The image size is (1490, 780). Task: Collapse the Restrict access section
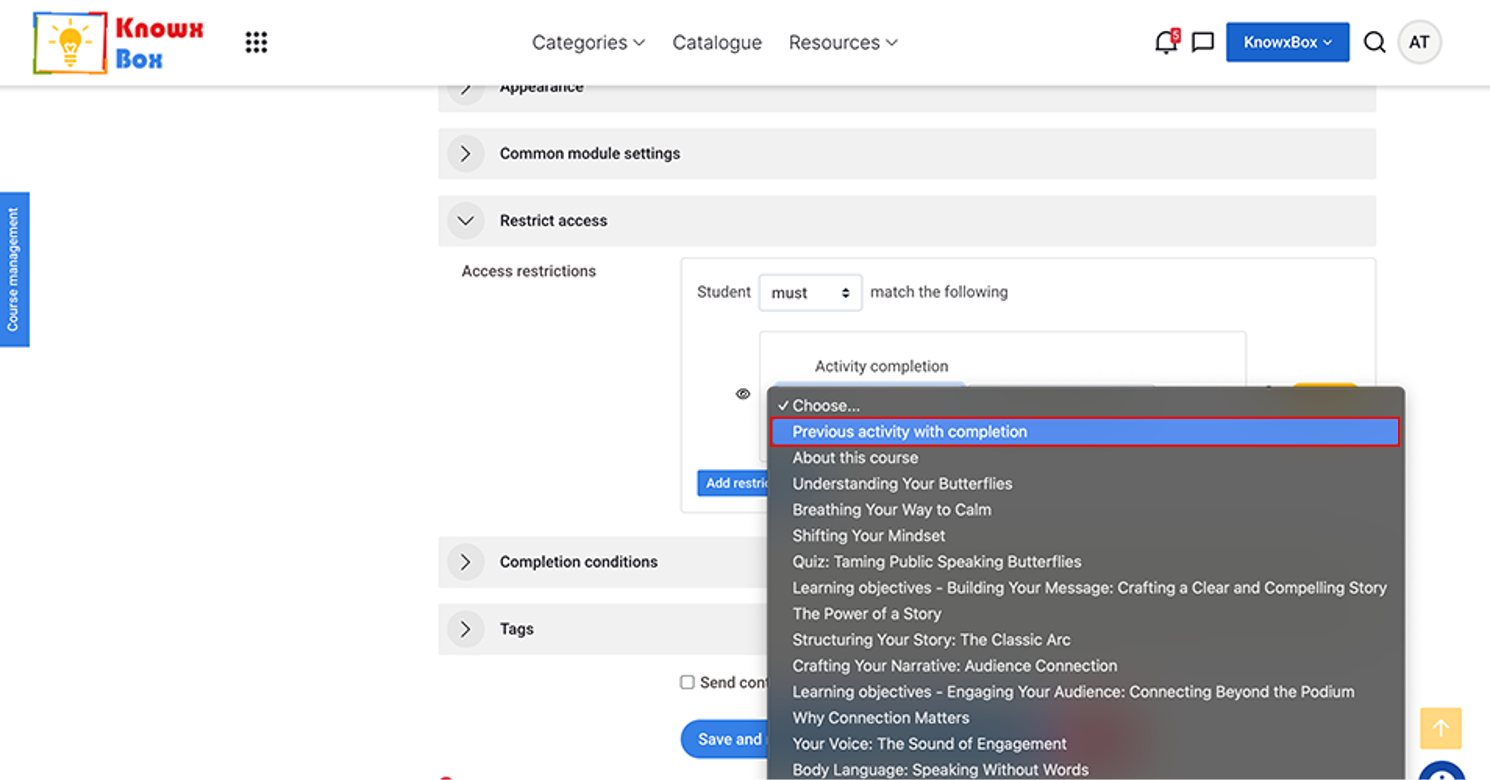point(907,220)
